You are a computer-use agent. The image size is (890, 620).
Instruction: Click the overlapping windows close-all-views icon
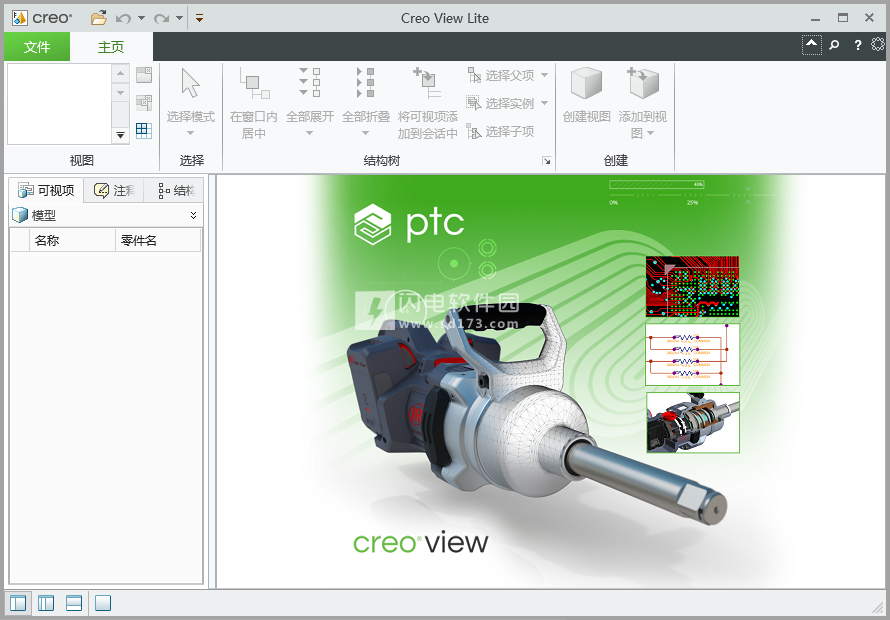[144, 103]
